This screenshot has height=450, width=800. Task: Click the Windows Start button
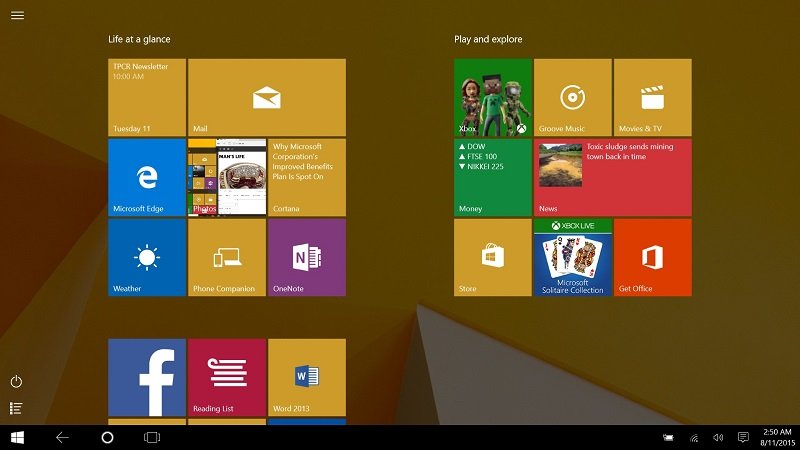(x=17, y=437)
